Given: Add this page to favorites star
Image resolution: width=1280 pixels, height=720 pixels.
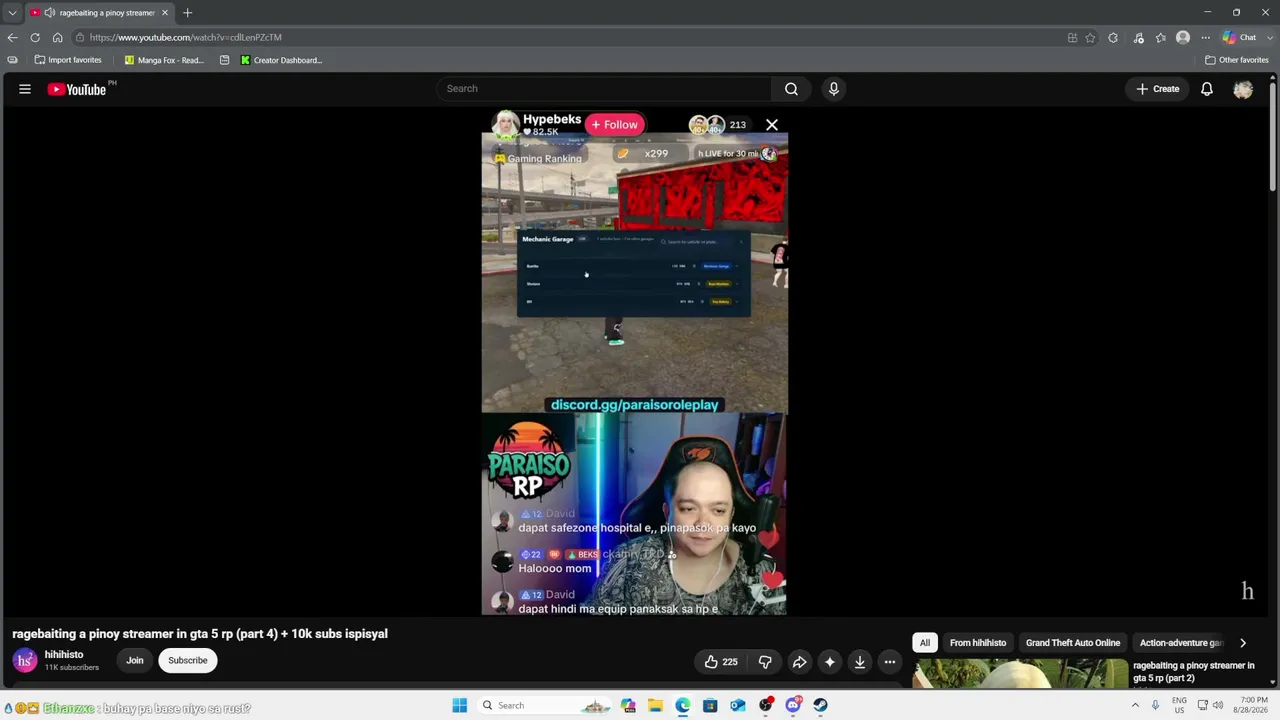Looking at the screenshot, I should [1090, 38].
